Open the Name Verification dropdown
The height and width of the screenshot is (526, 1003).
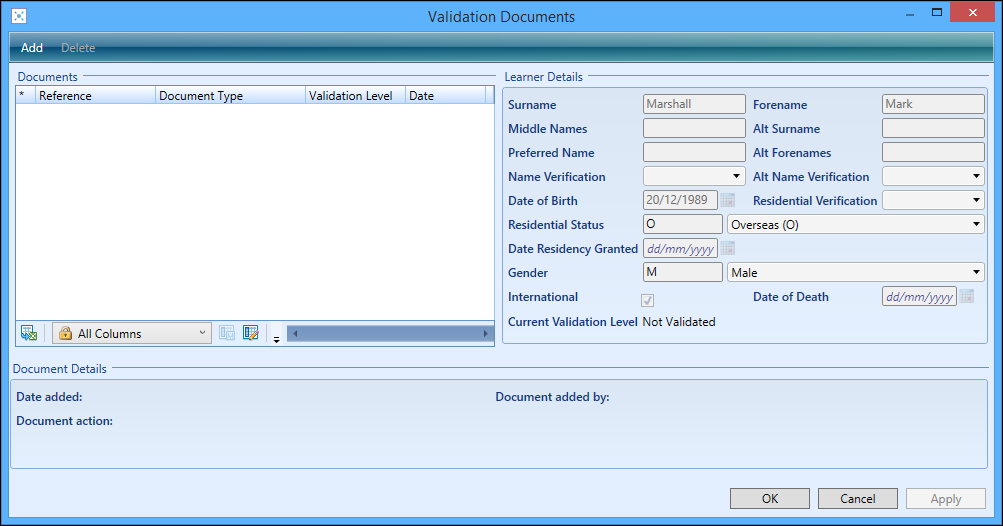694,176
